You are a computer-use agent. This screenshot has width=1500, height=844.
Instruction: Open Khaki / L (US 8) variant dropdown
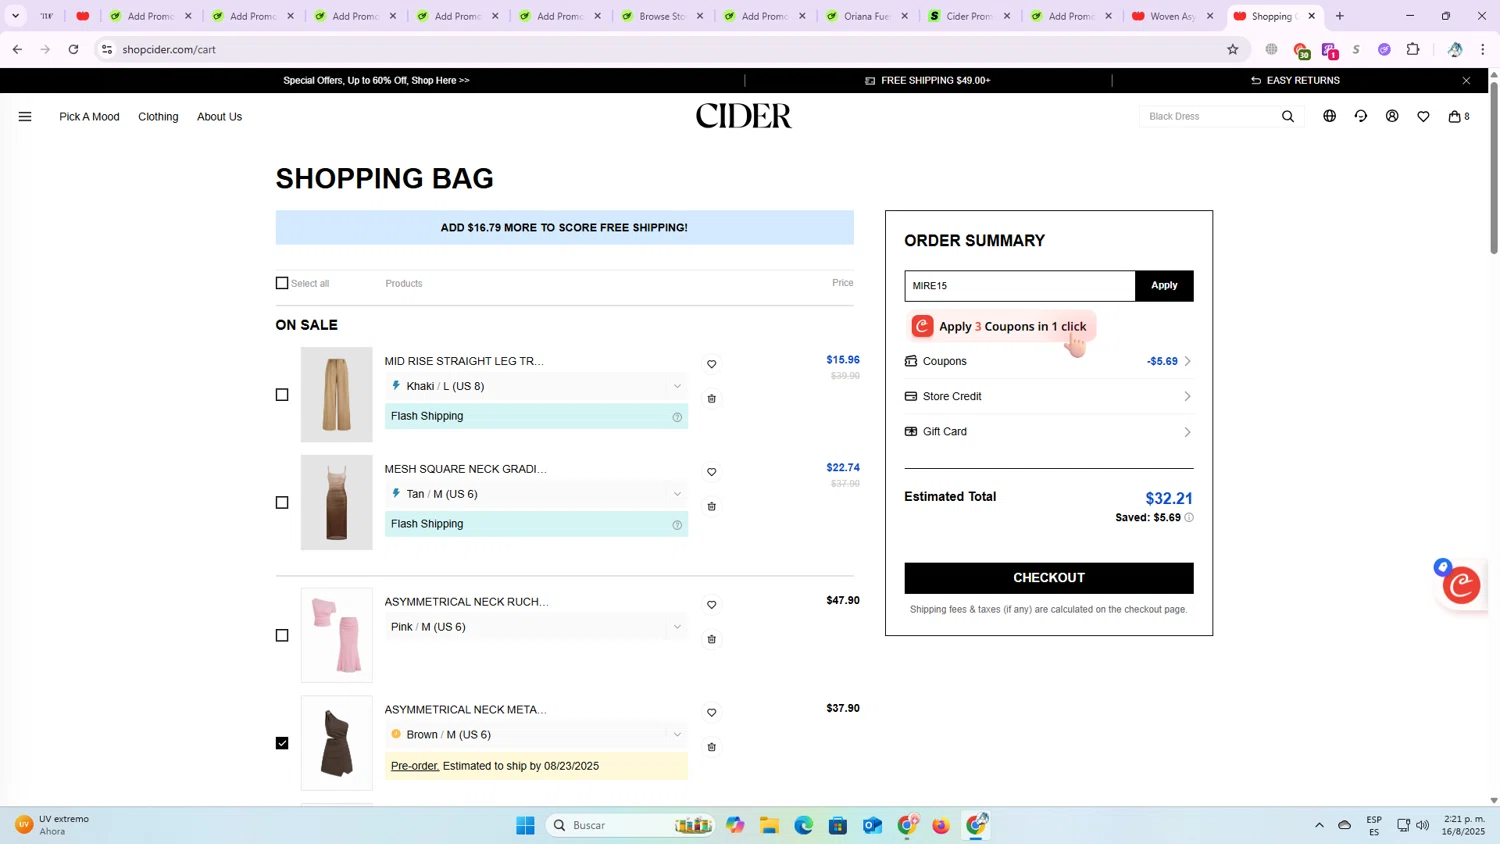point(536,386)
